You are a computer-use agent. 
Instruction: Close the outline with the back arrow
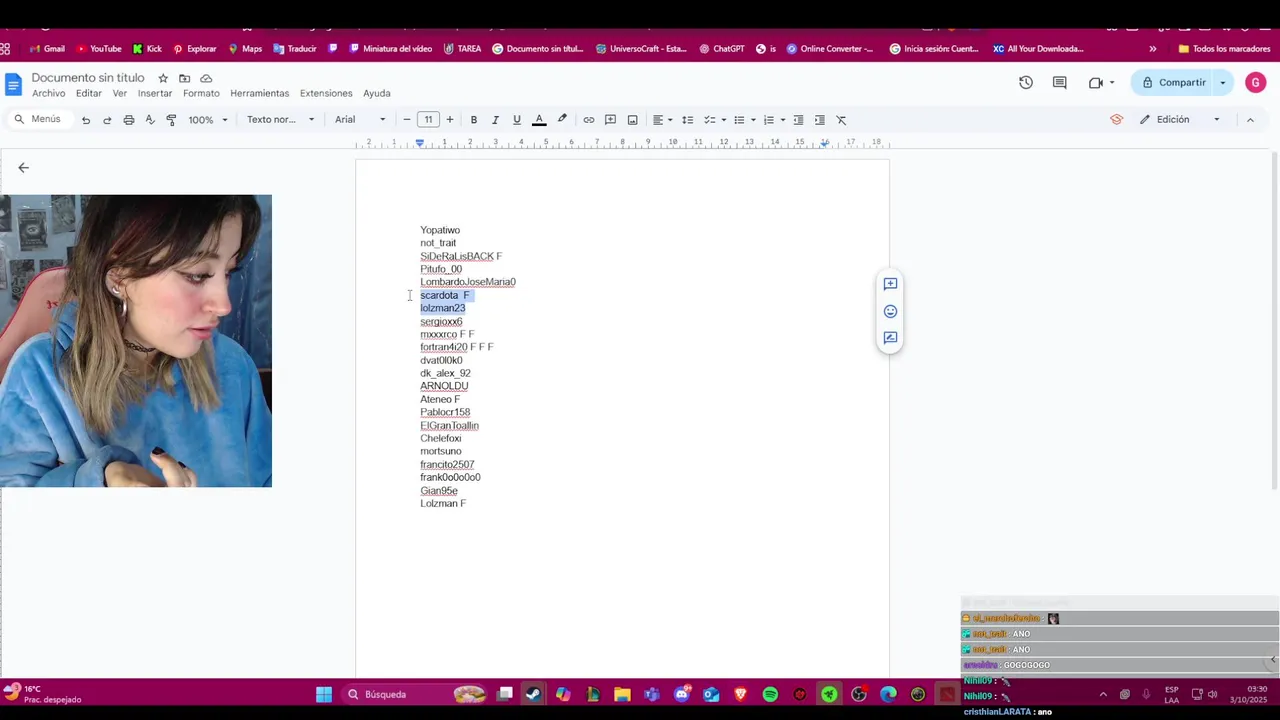point(24,168)
